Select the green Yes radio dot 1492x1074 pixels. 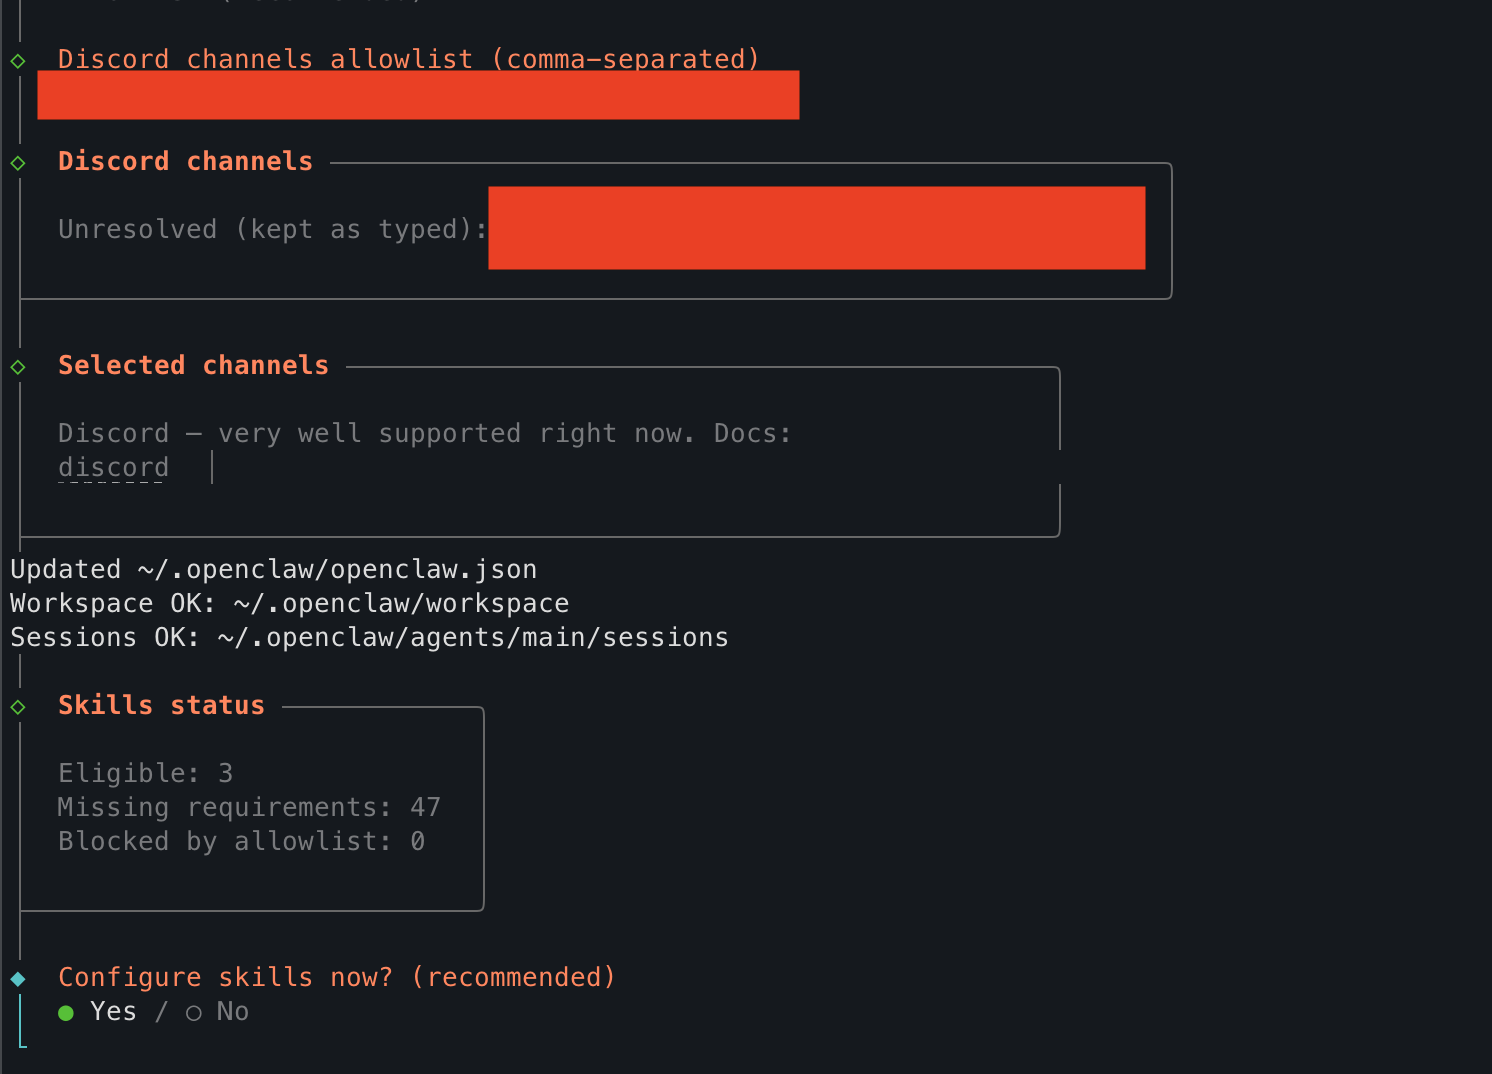(x=66, y=1013)
